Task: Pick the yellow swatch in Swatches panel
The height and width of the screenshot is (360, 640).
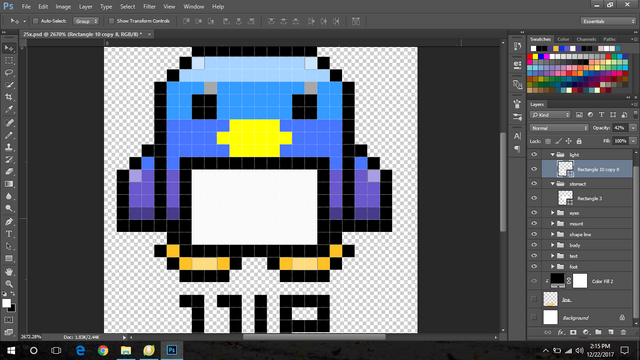Action: coord(536,57)
